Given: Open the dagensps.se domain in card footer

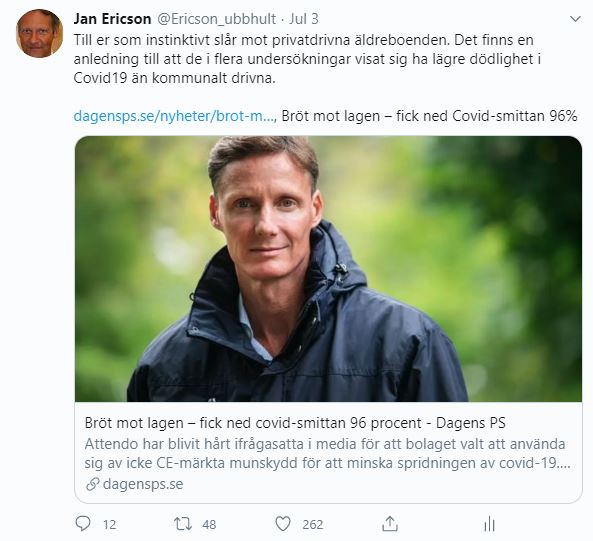Looking at the screenshot, I should tap(143, 484).
